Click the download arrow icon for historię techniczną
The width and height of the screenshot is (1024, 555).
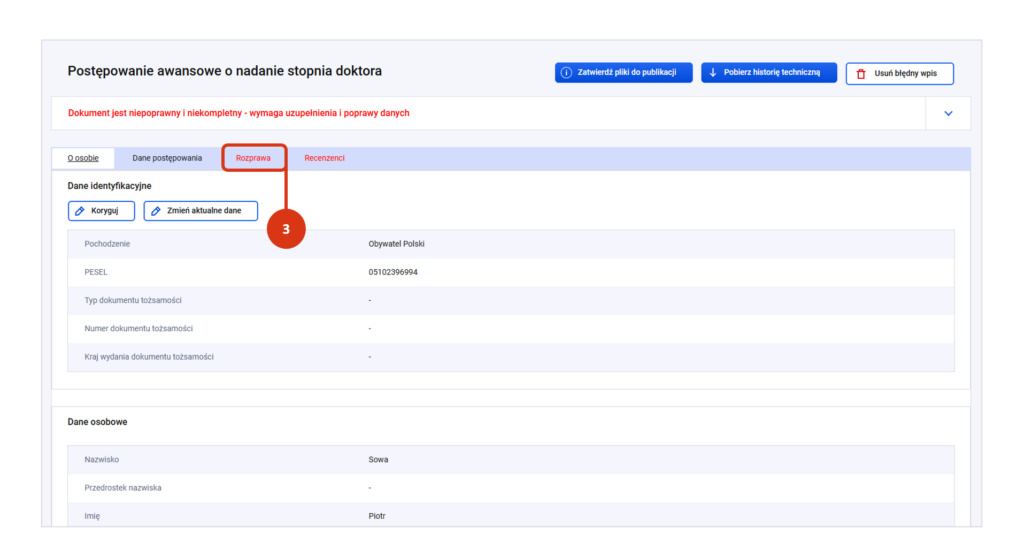click(713, 73)
